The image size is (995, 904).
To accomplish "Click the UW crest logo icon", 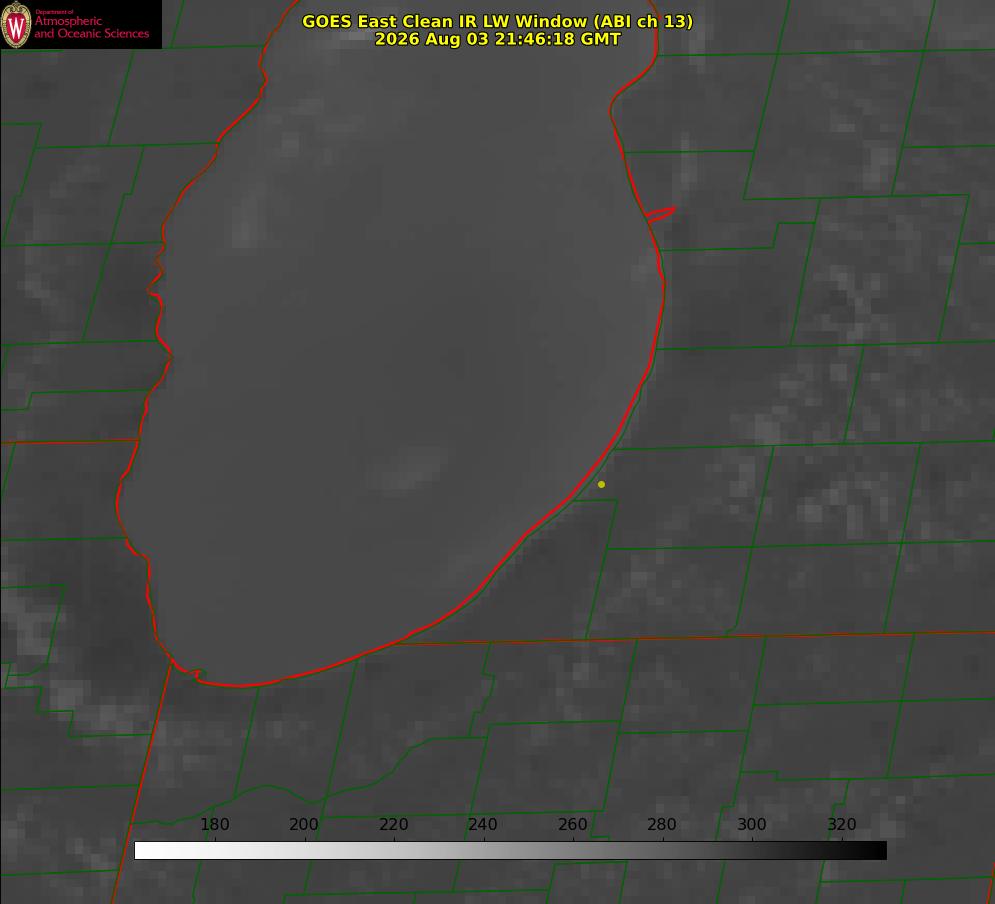I will pyautogui.click(x=16, y=24).
